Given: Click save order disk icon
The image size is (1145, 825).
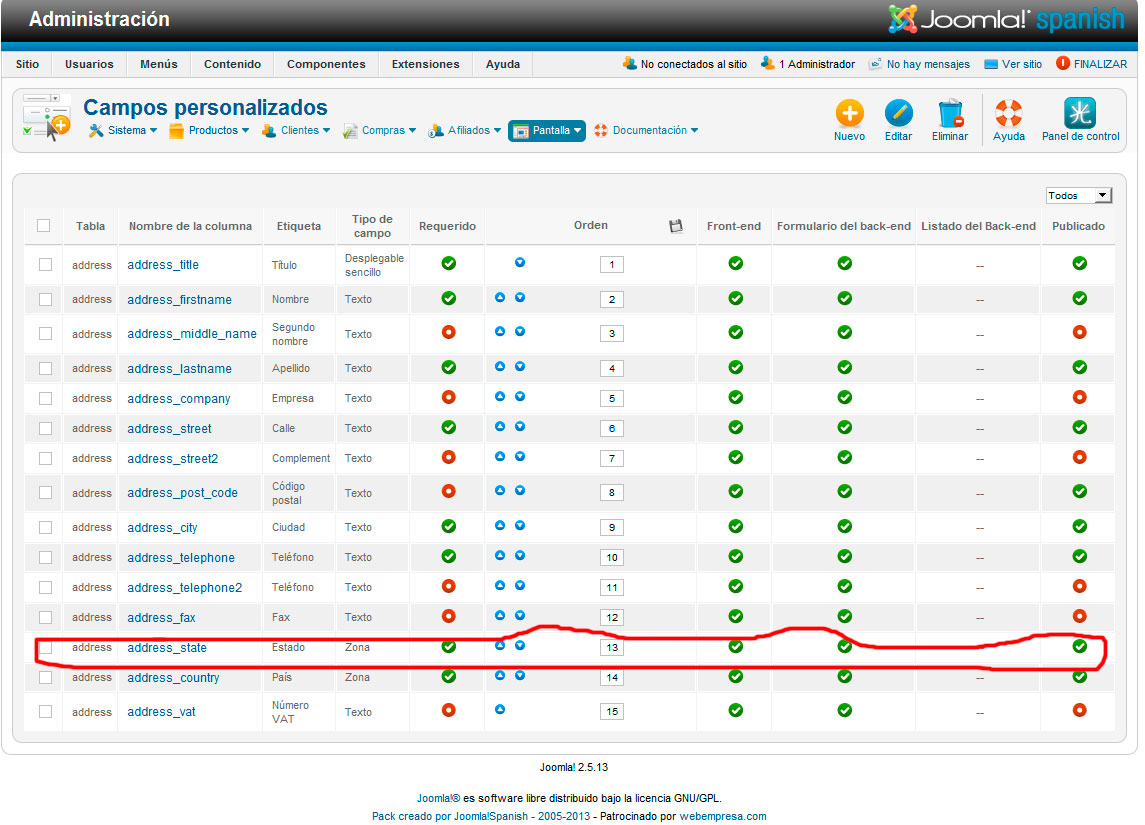Looking at the screenshot, I should pos(676,226).
